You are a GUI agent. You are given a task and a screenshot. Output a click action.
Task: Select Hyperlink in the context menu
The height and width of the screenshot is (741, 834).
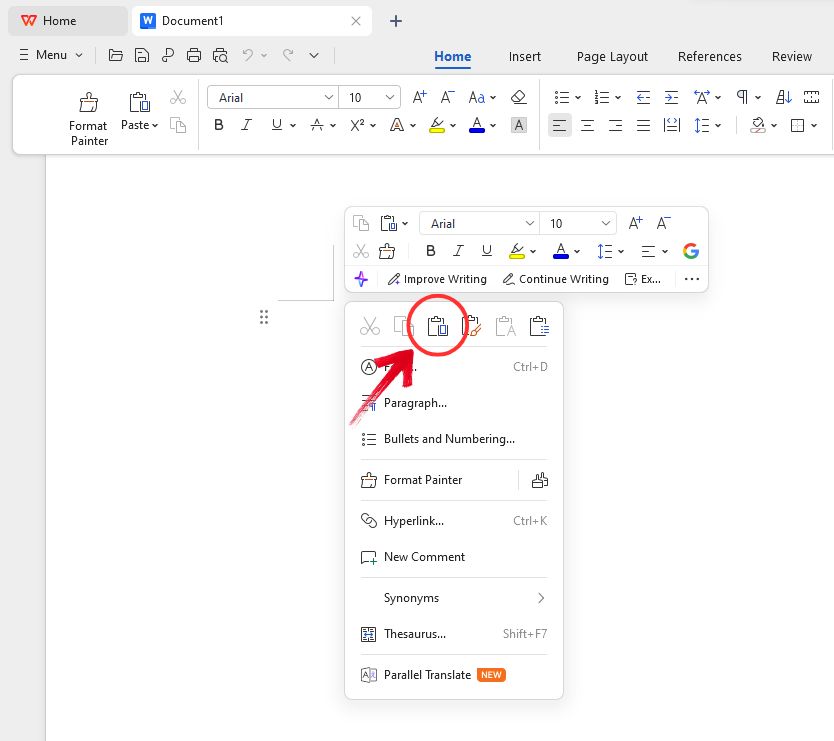pos(414,520)
